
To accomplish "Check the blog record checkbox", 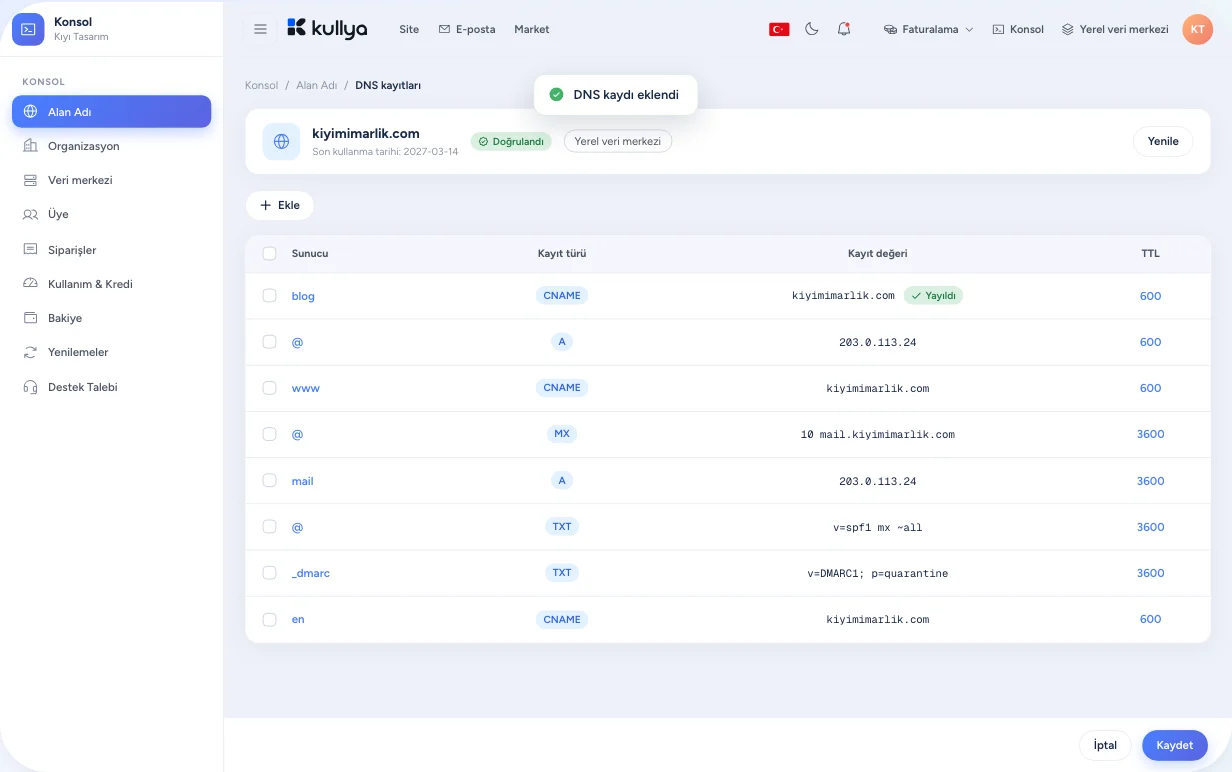I will pos(269,296).
